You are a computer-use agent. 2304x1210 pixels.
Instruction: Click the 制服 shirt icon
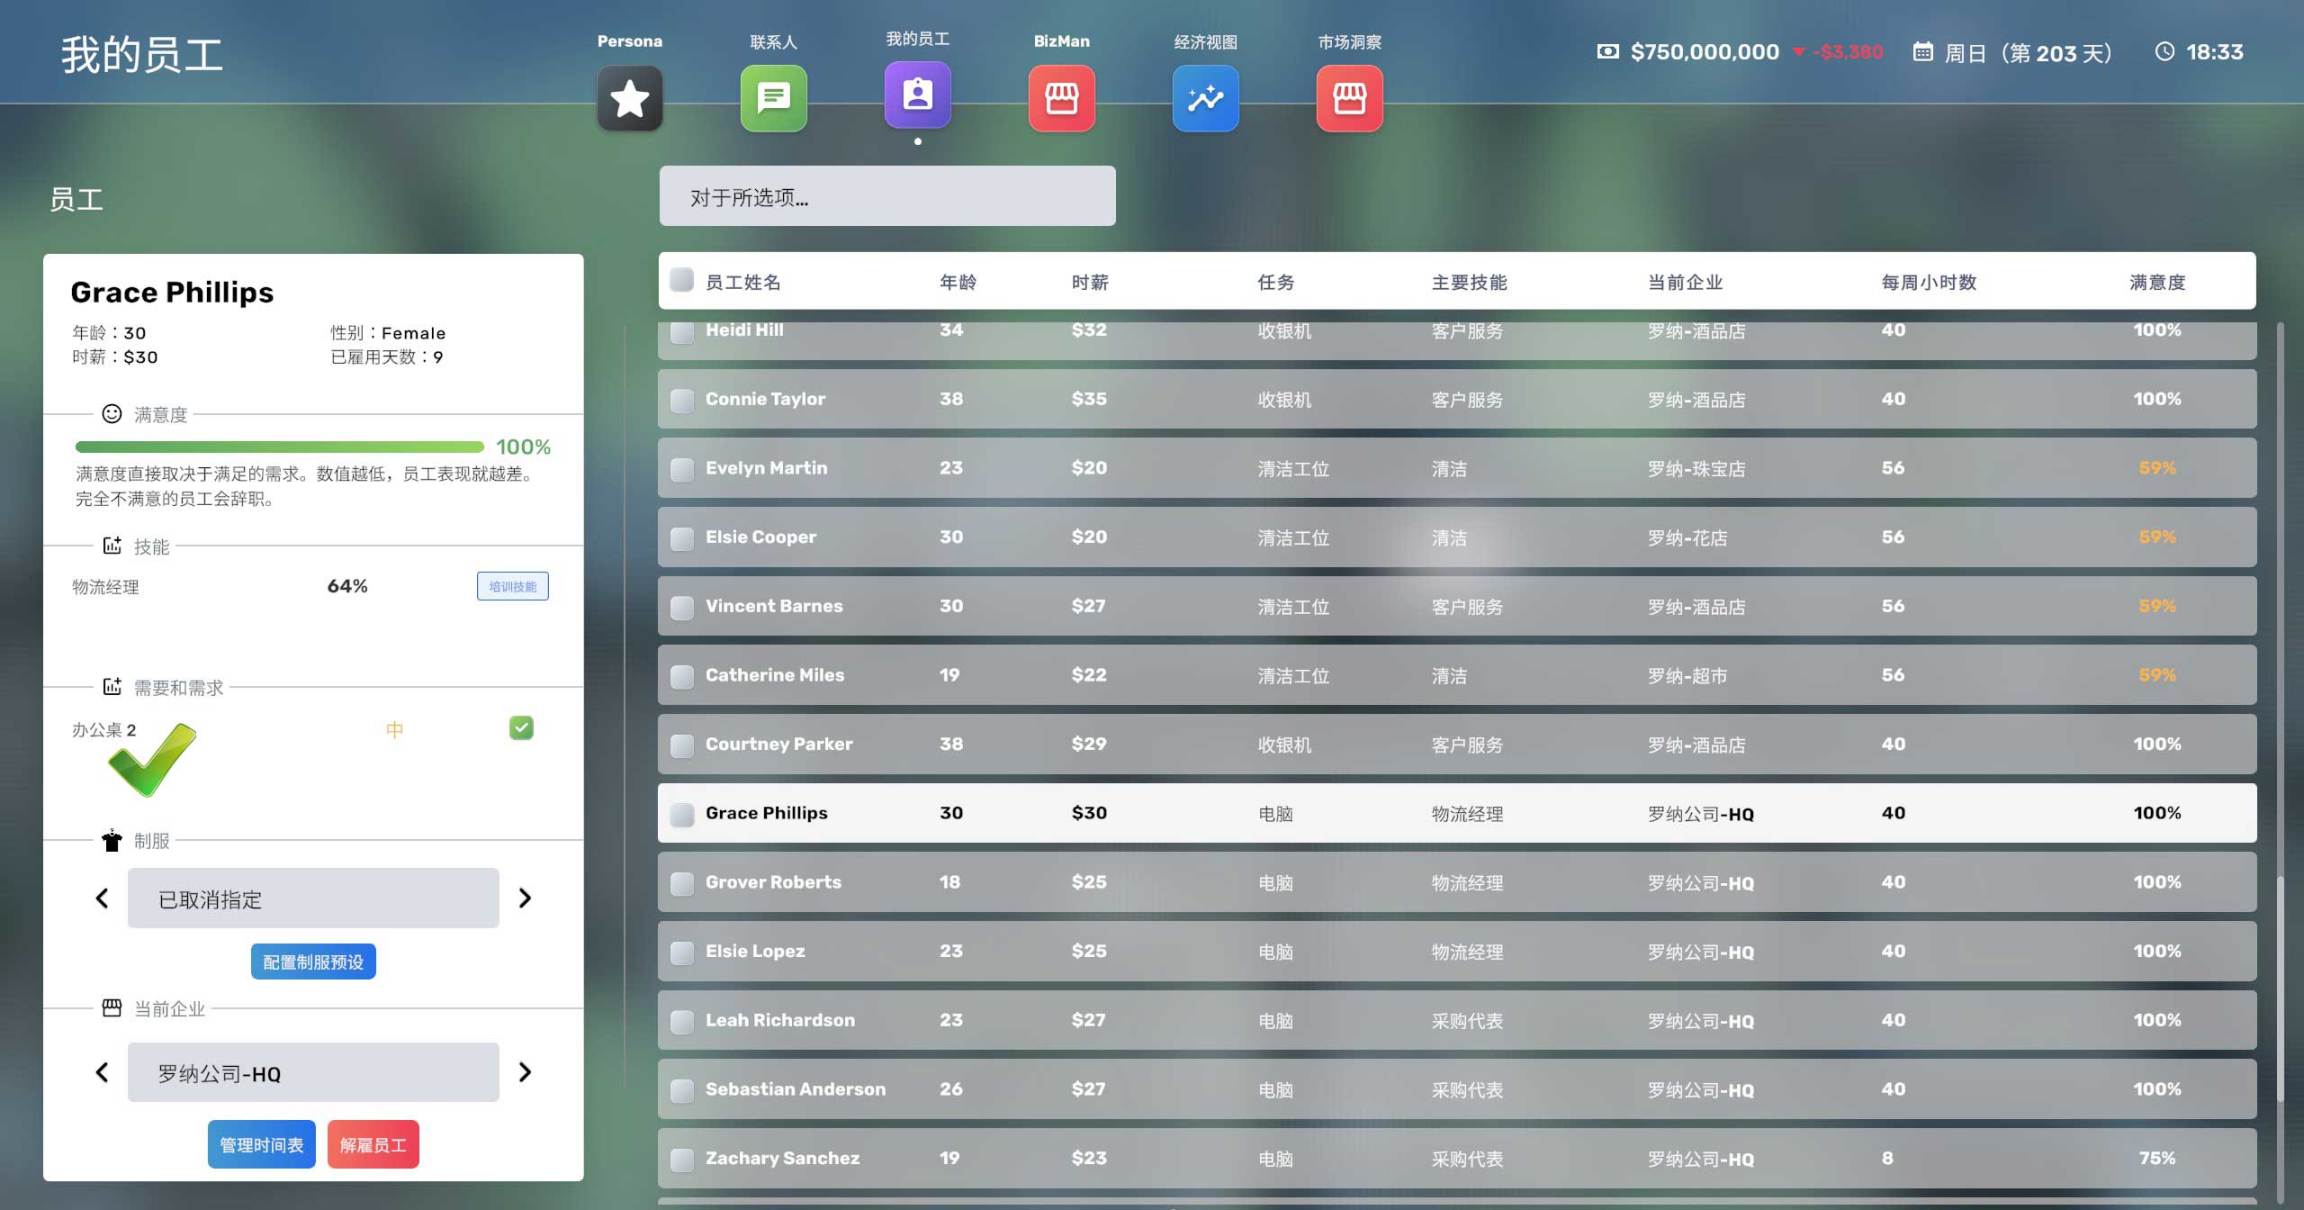click(112, 840)
